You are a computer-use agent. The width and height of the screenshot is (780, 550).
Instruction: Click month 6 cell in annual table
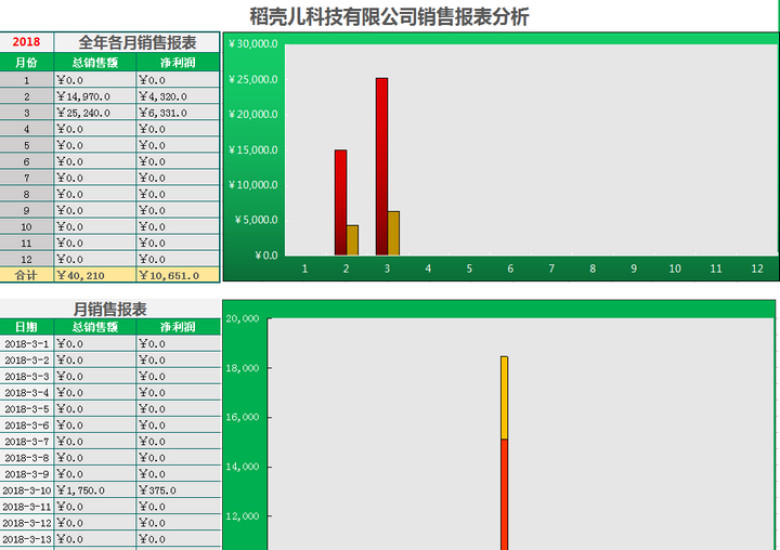26,162
